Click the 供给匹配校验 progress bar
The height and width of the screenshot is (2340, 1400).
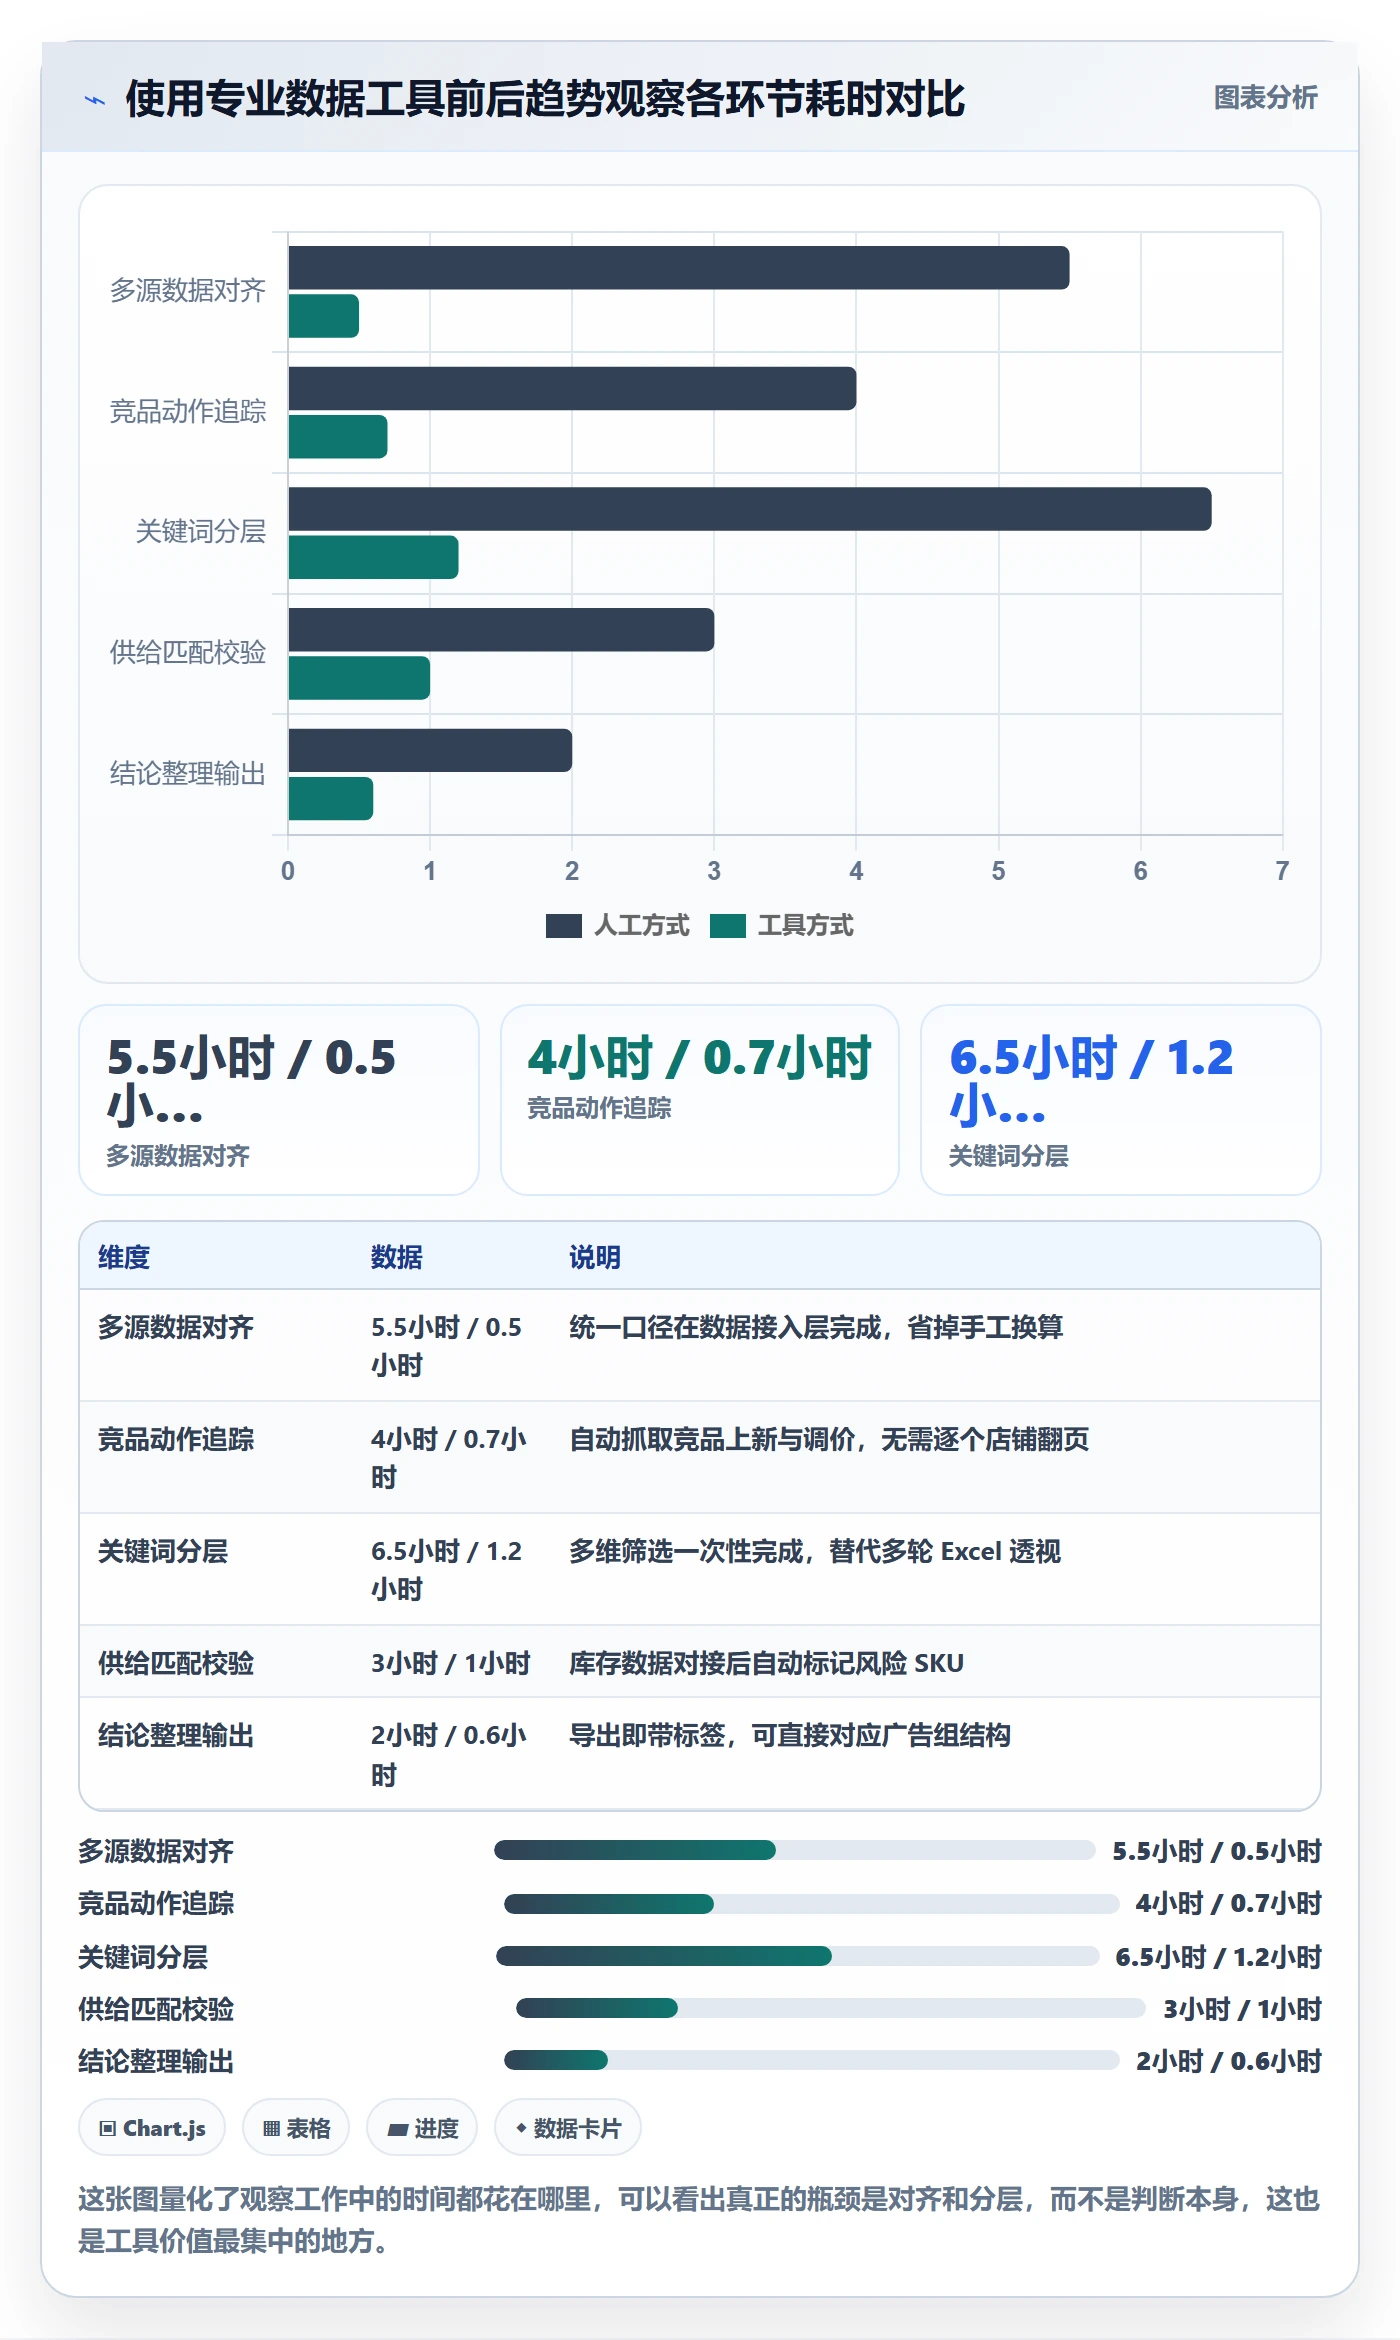(831, 2008)
